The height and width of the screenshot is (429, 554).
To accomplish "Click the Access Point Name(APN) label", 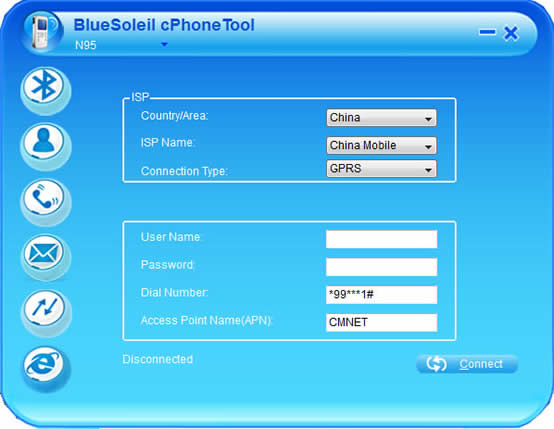I will pyautogui.click(x=206, y=321).
